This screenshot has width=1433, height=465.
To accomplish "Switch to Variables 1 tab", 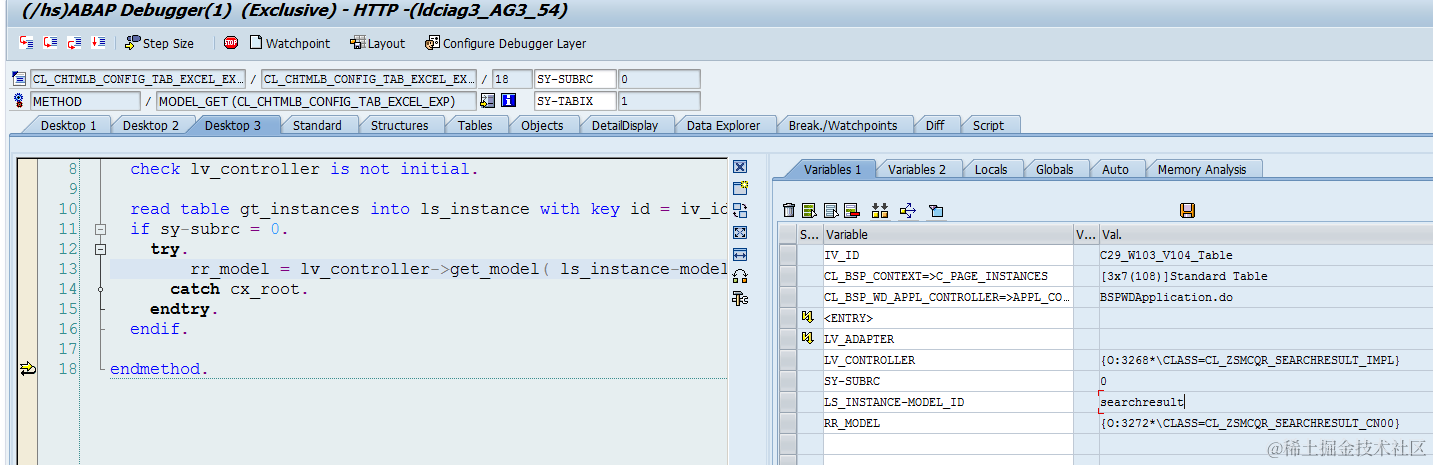I will tap(832, 169).
